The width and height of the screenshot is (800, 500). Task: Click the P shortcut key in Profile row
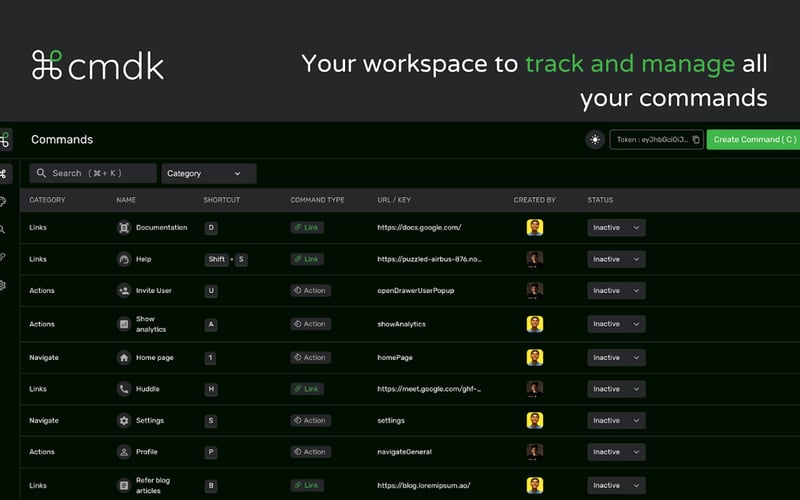pyautogui.click(x=211, y=452)
